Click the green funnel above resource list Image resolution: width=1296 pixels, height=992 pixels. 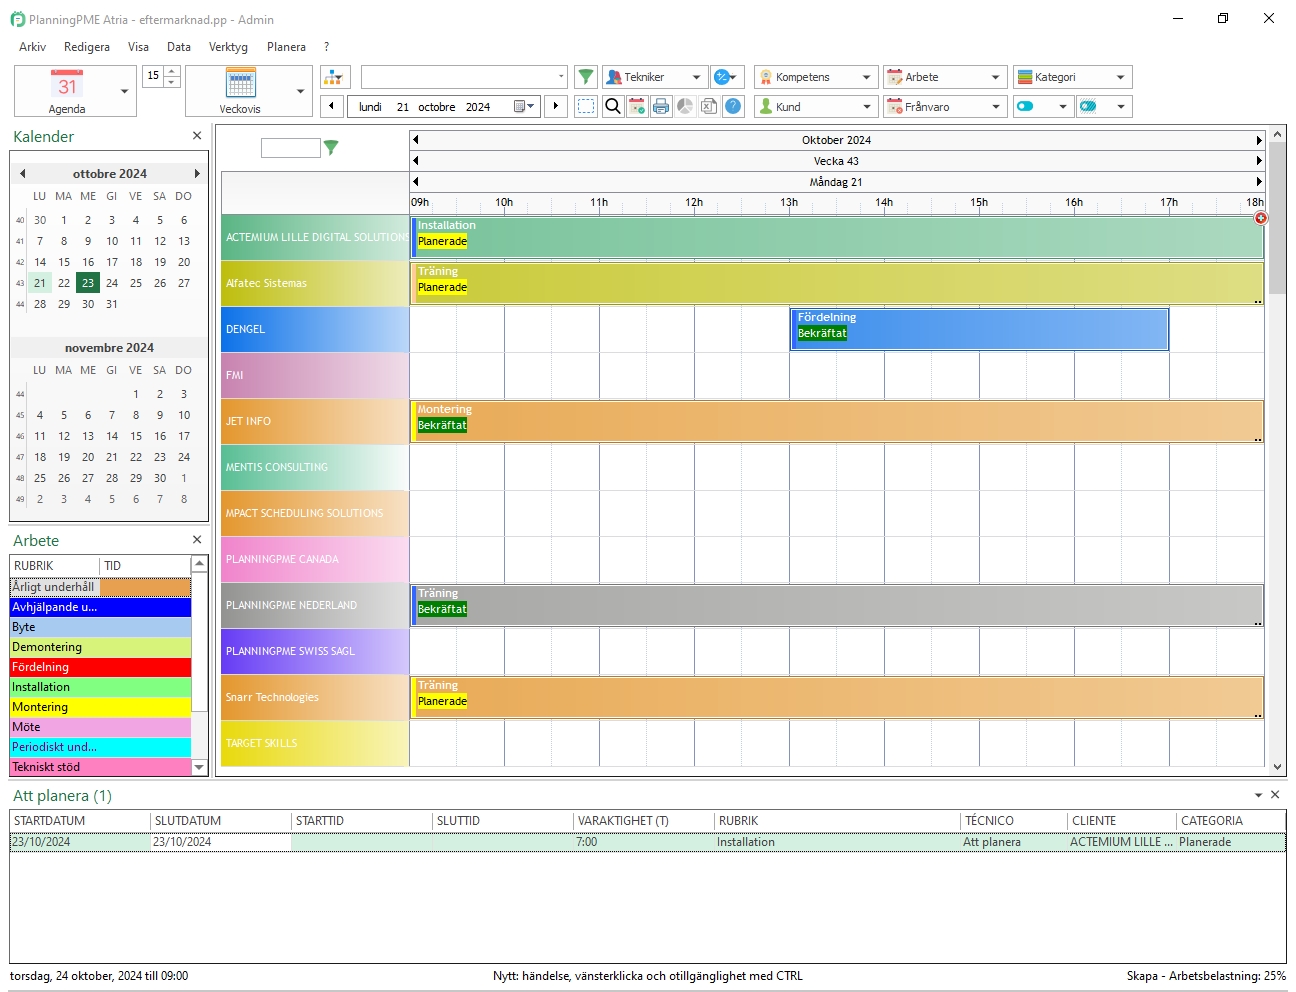331,148
